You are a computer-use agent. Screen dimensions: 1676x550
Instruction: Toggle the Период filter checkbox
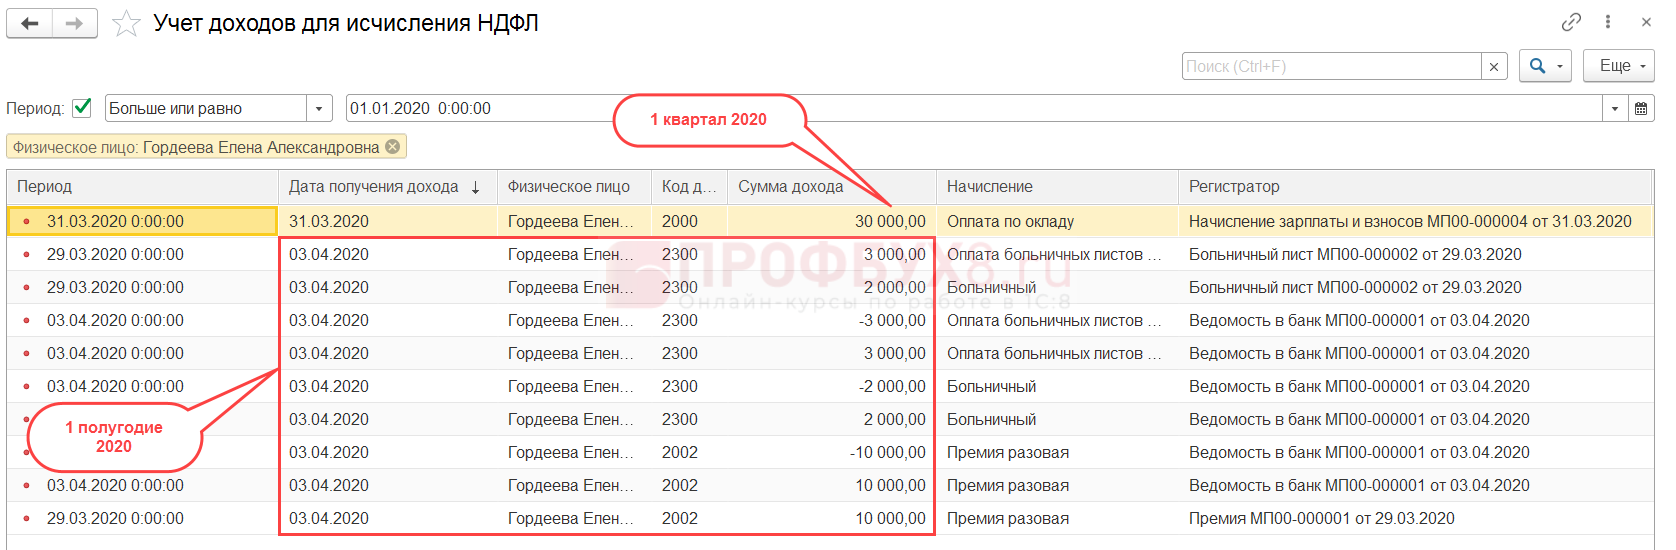pyautogui.click(x=83, y=108)
